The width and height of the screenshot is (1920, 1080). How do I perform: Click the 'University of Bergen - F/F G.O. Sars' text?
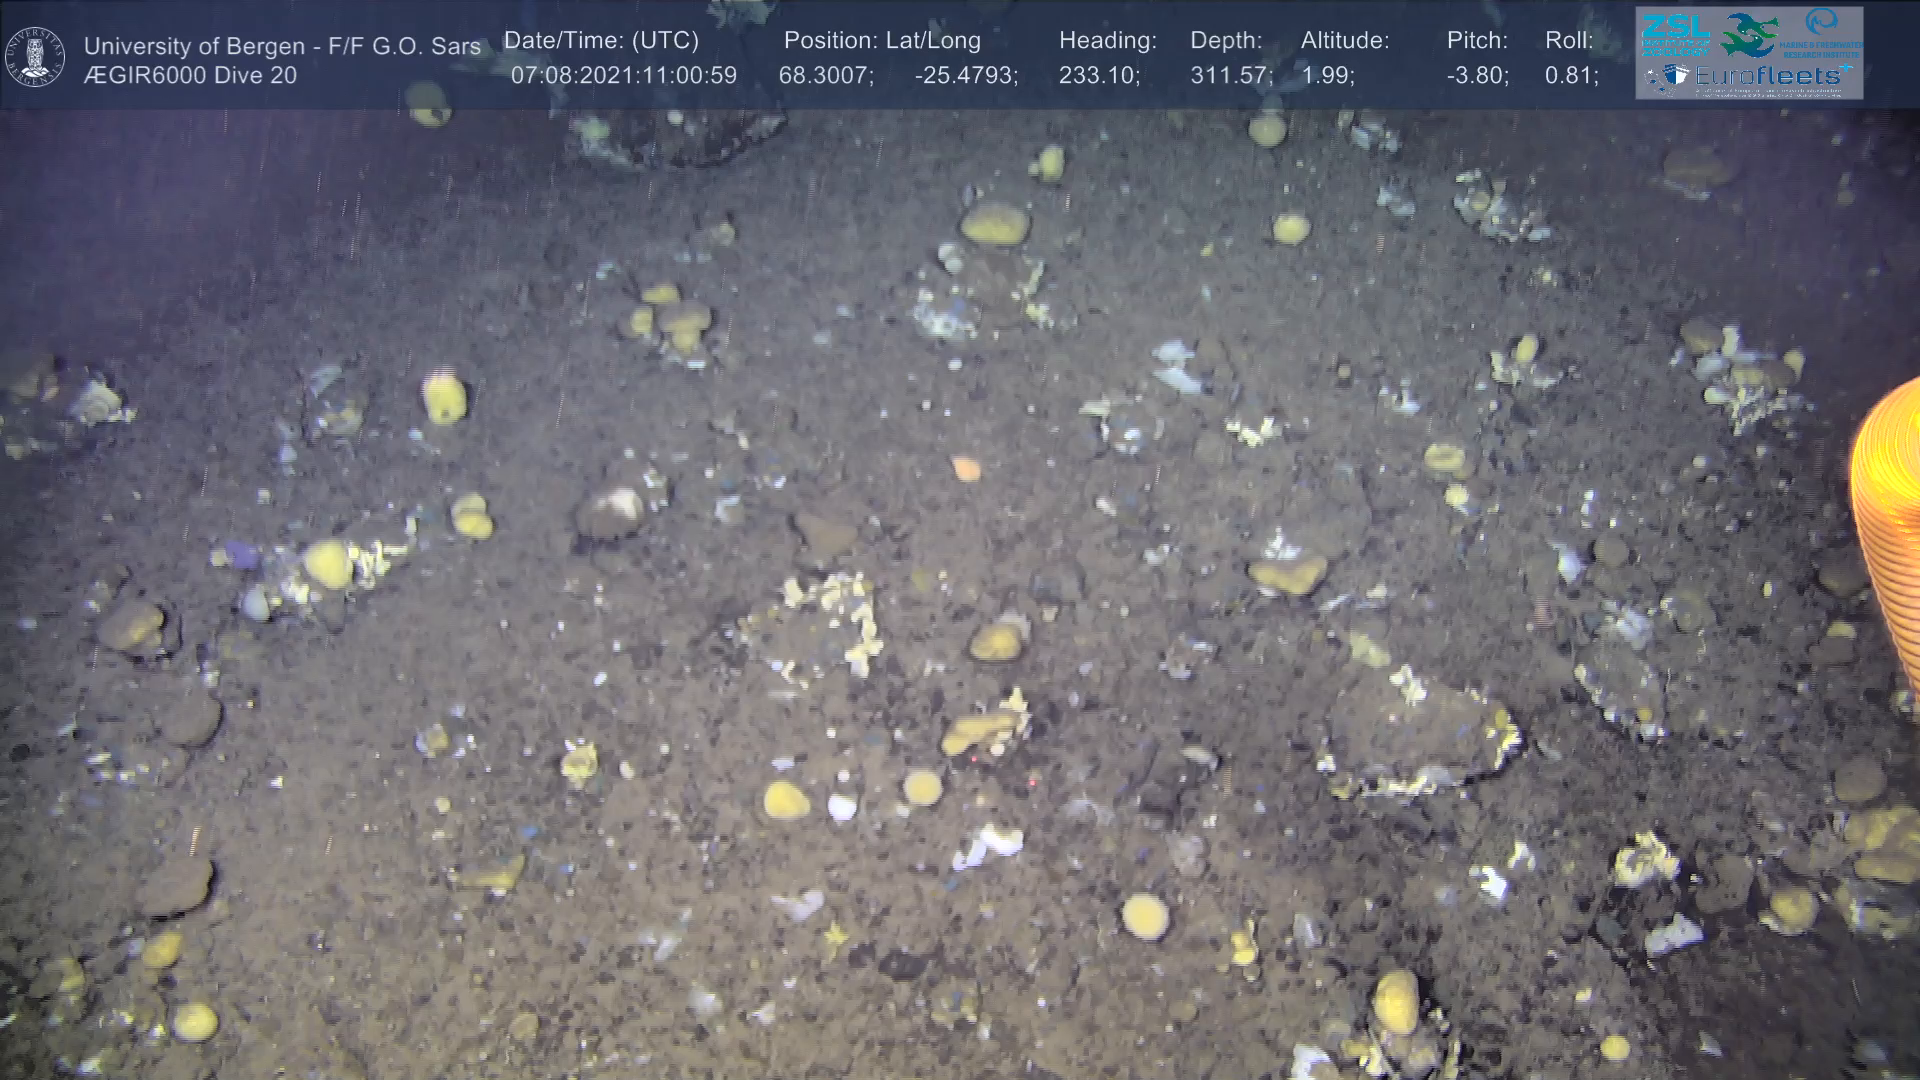point(282,46)
